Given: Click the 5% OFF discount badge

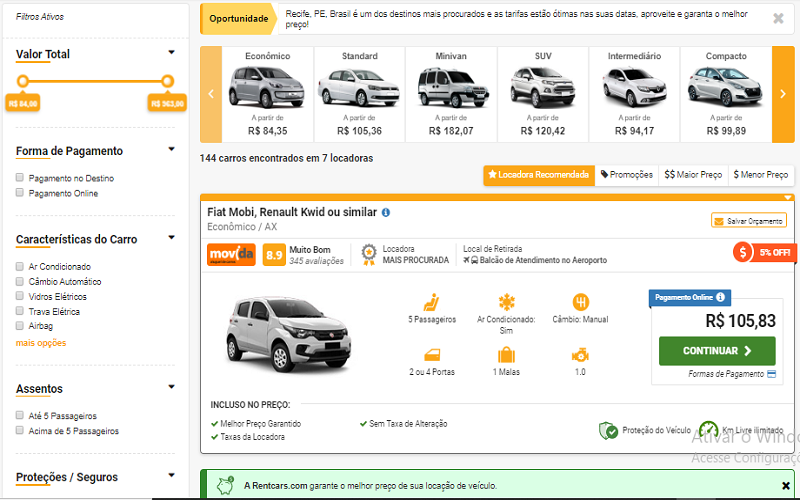Looking at the screenshot, I should [x=764, y=252].
